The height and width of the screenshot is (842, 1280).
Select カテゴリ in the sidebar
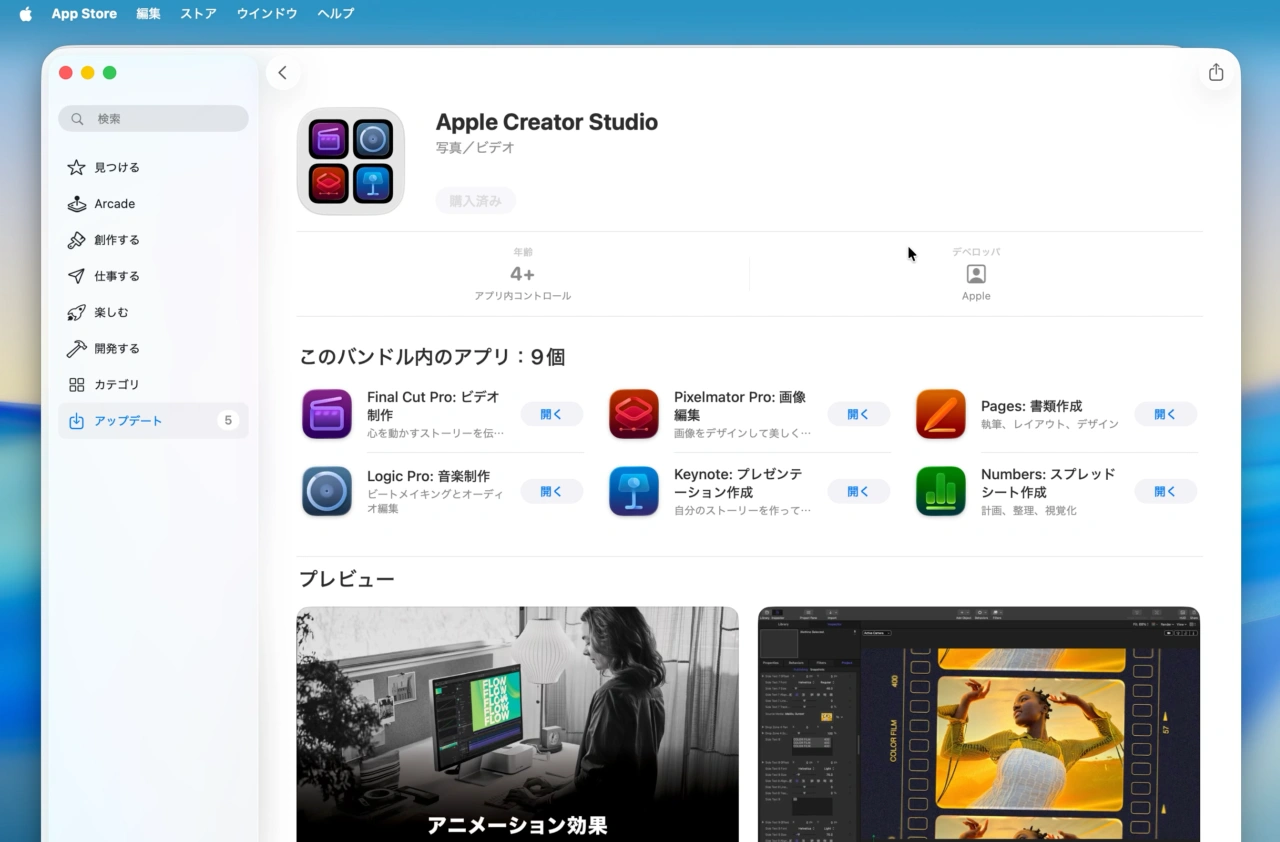(76, 384)
